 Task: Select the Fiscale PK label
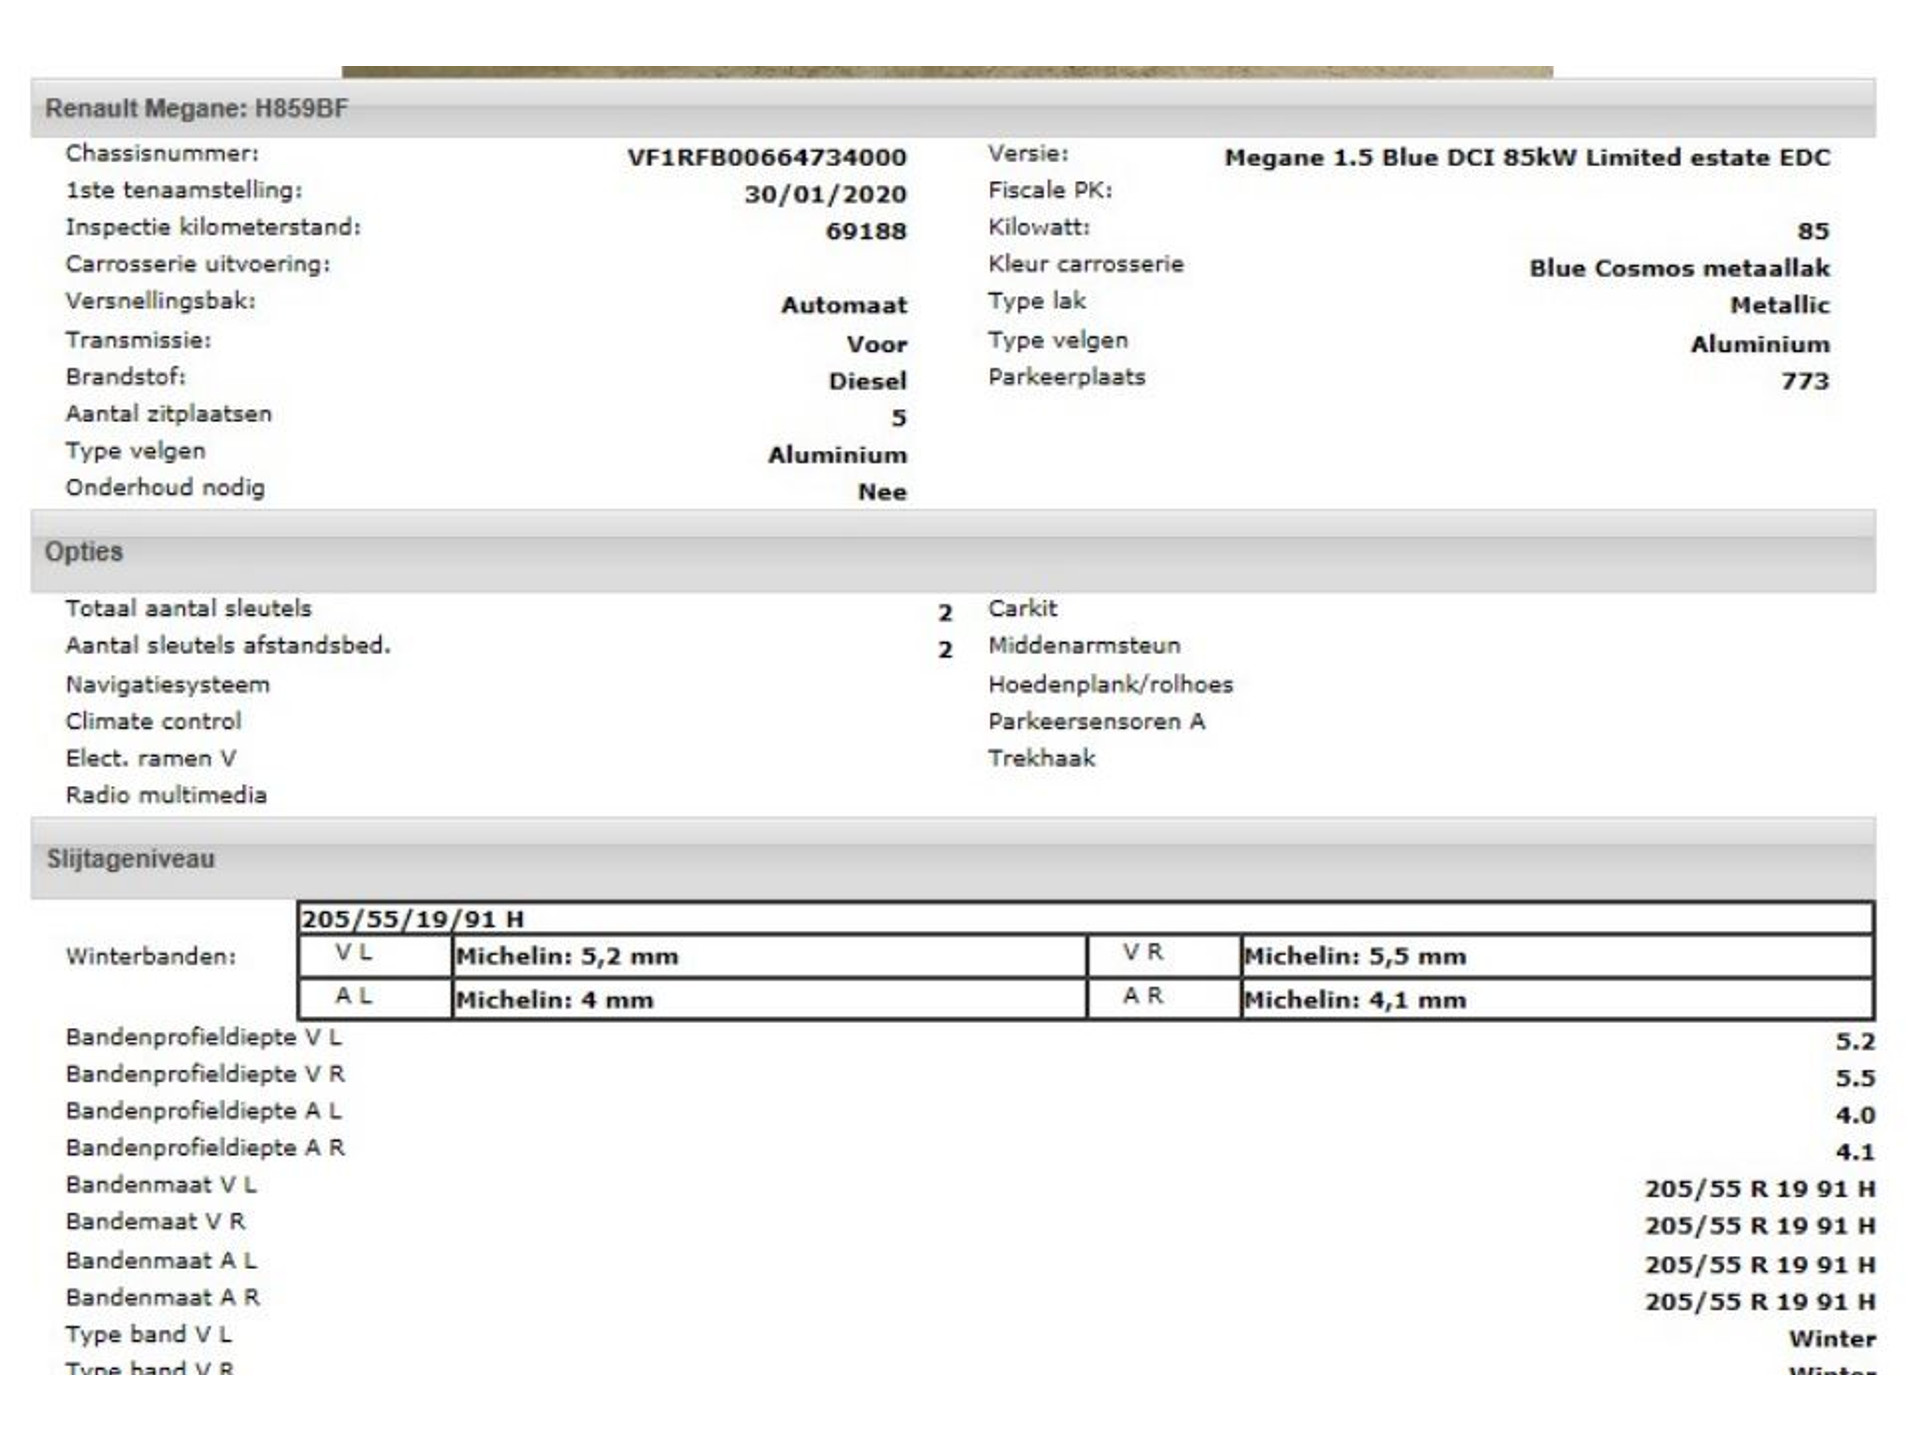1050,190
